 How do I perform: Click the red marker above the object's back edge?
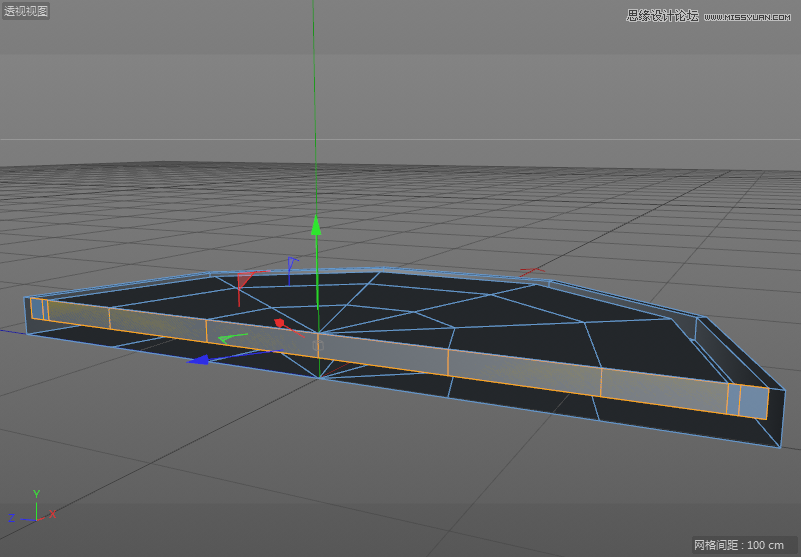(x=530, y=271)
